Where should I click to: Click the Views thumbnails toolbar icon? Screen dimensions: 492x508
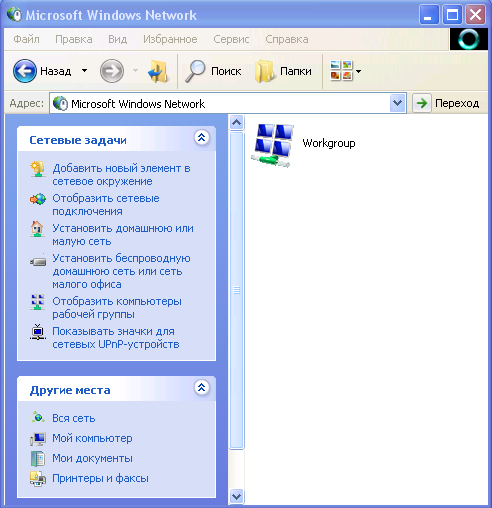(x=341, y=70)
